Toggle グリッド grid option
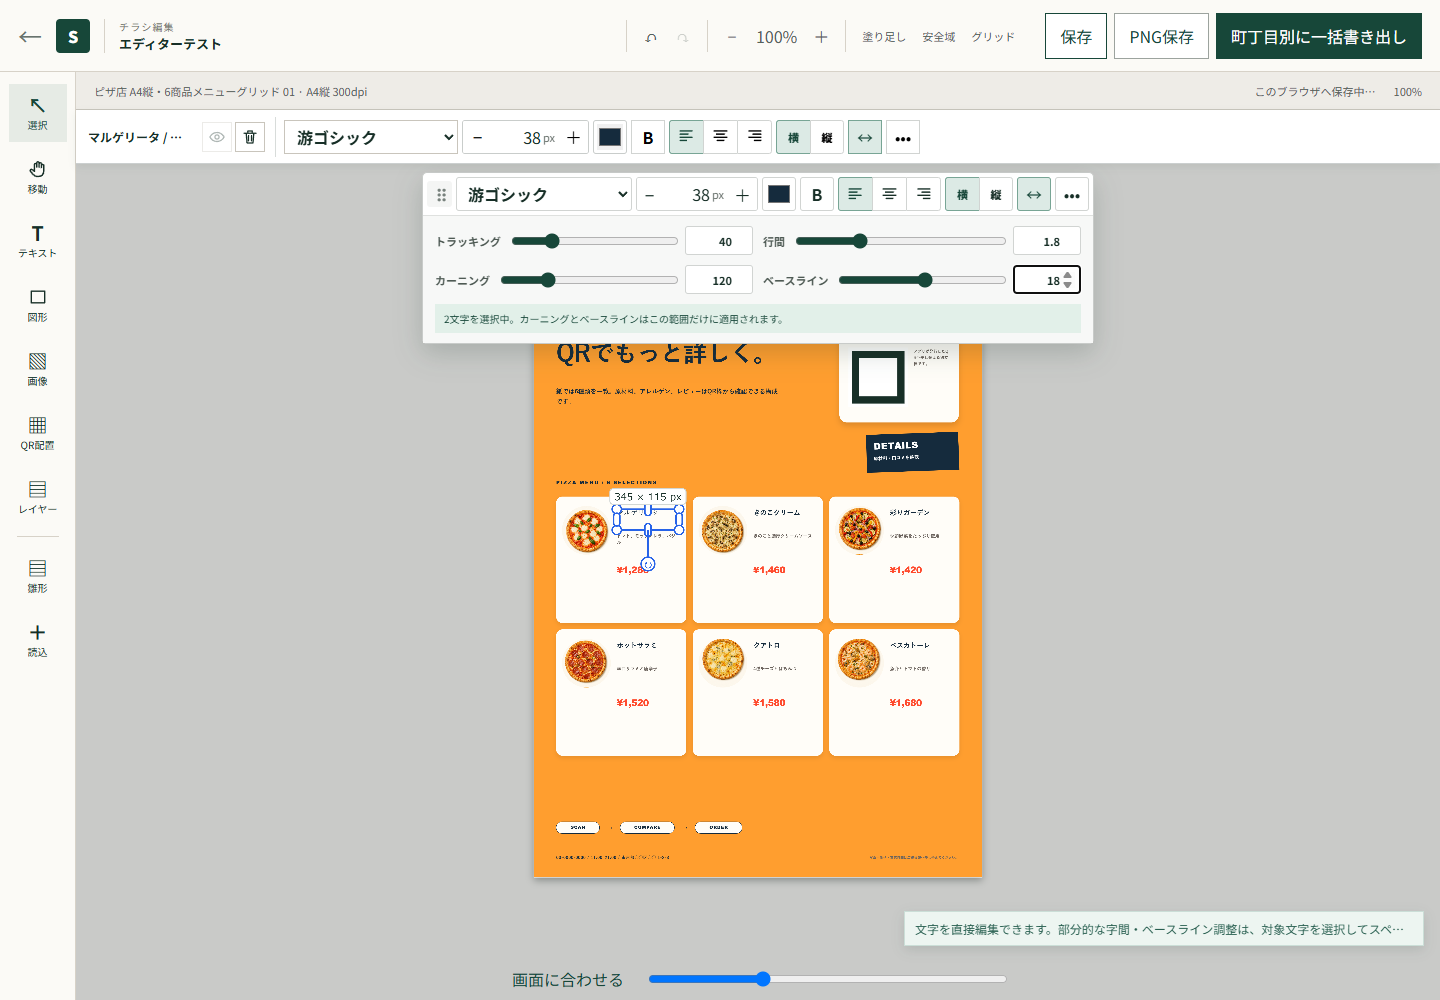 pos(993,37)
